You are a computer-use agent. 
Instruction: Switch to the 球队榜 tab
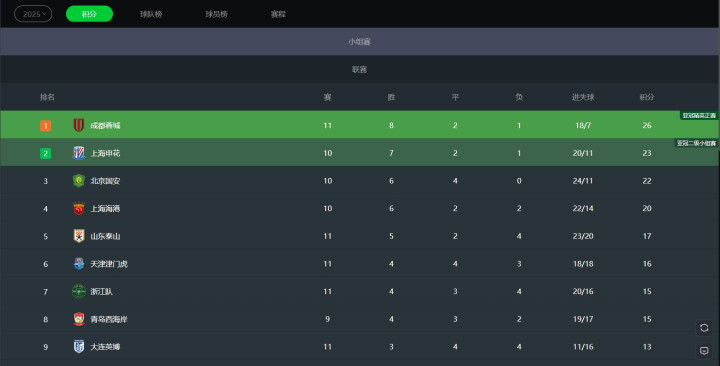point(151,14)
